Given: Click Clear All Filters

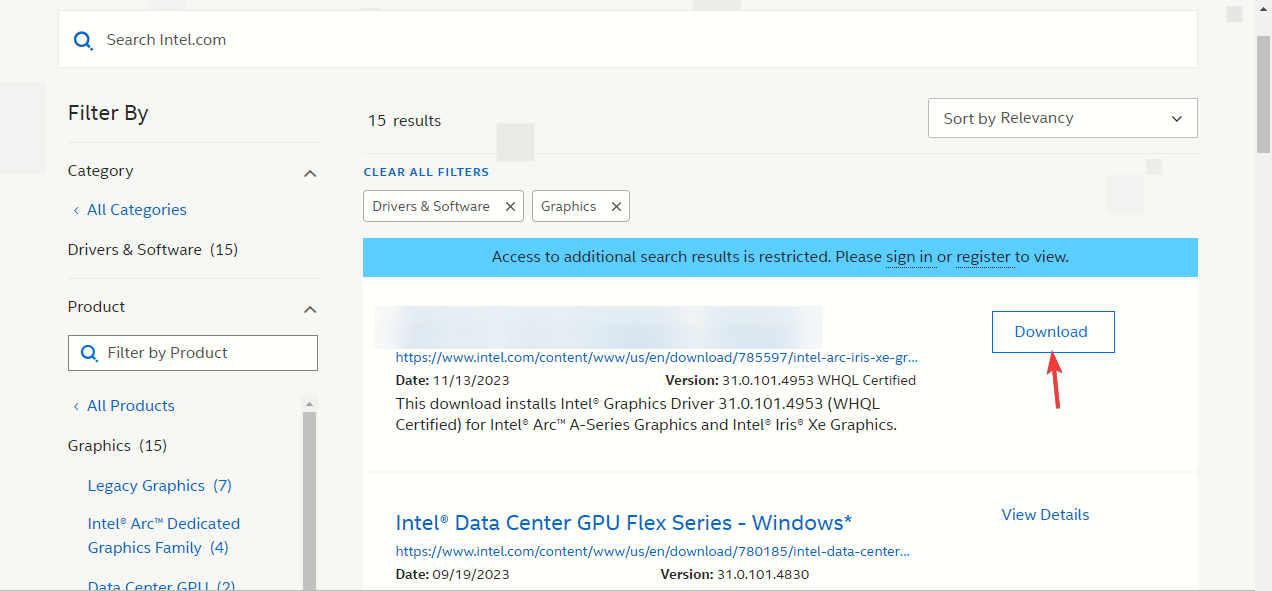Looking at the screenshot, I should click(426, 172).
